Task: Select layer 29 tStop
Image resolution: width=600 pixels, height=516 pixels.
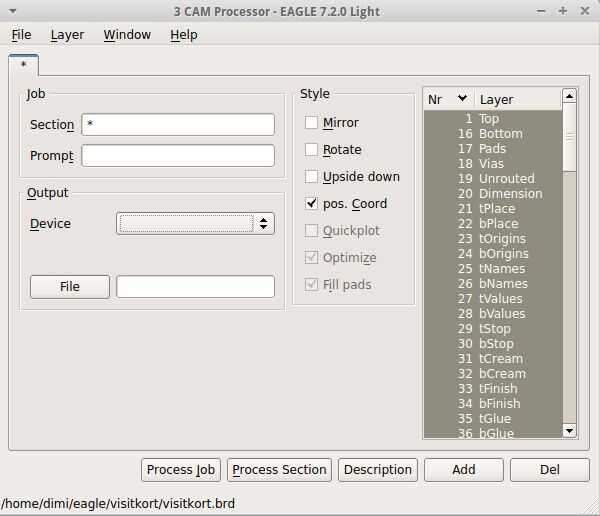Action: (493, 328)
